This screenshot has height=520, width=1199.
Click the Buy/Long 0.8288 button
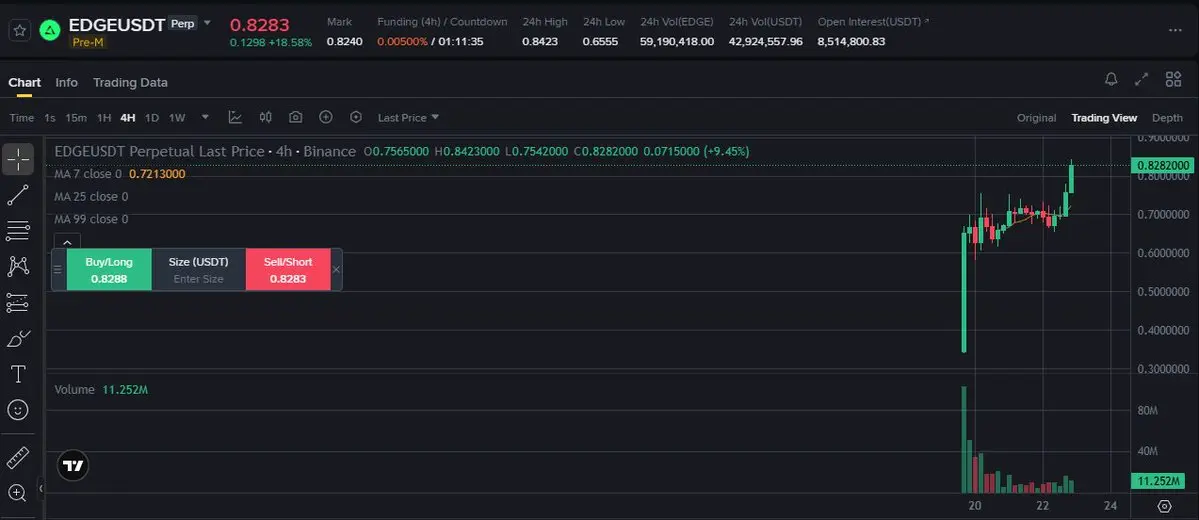tap(109, 270)
